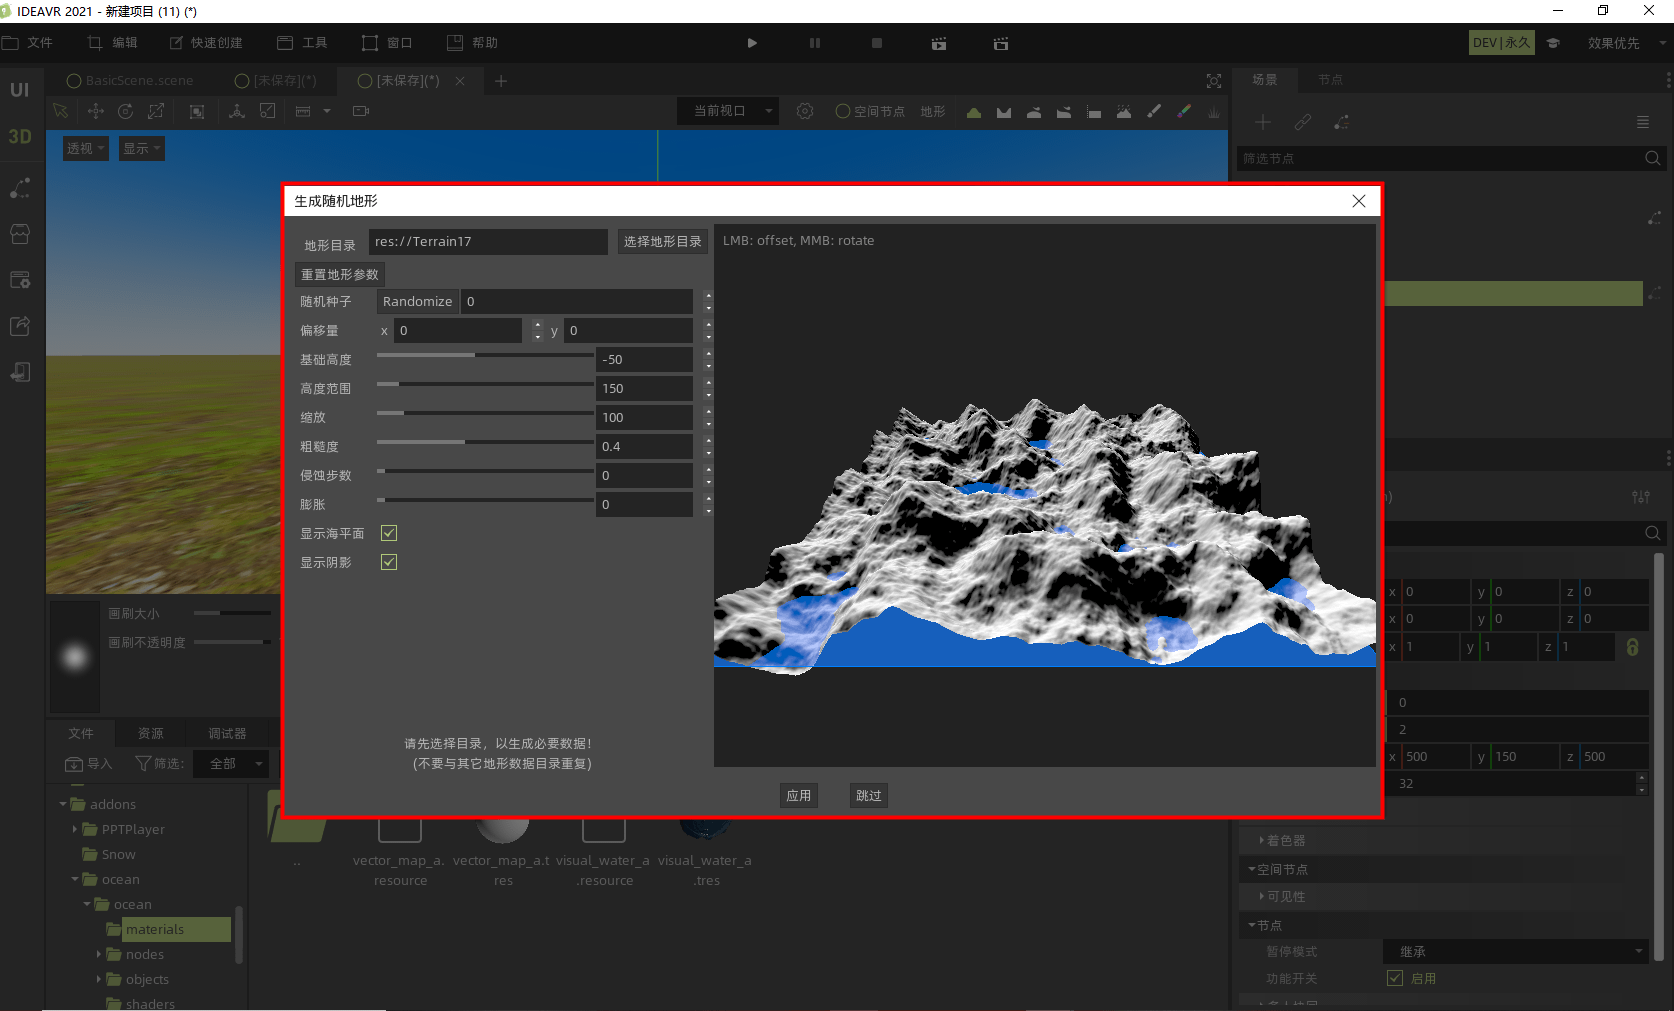Adjust the zoom scale slider
This screenshot has width=1674, height=1011.
pos(485,413)
